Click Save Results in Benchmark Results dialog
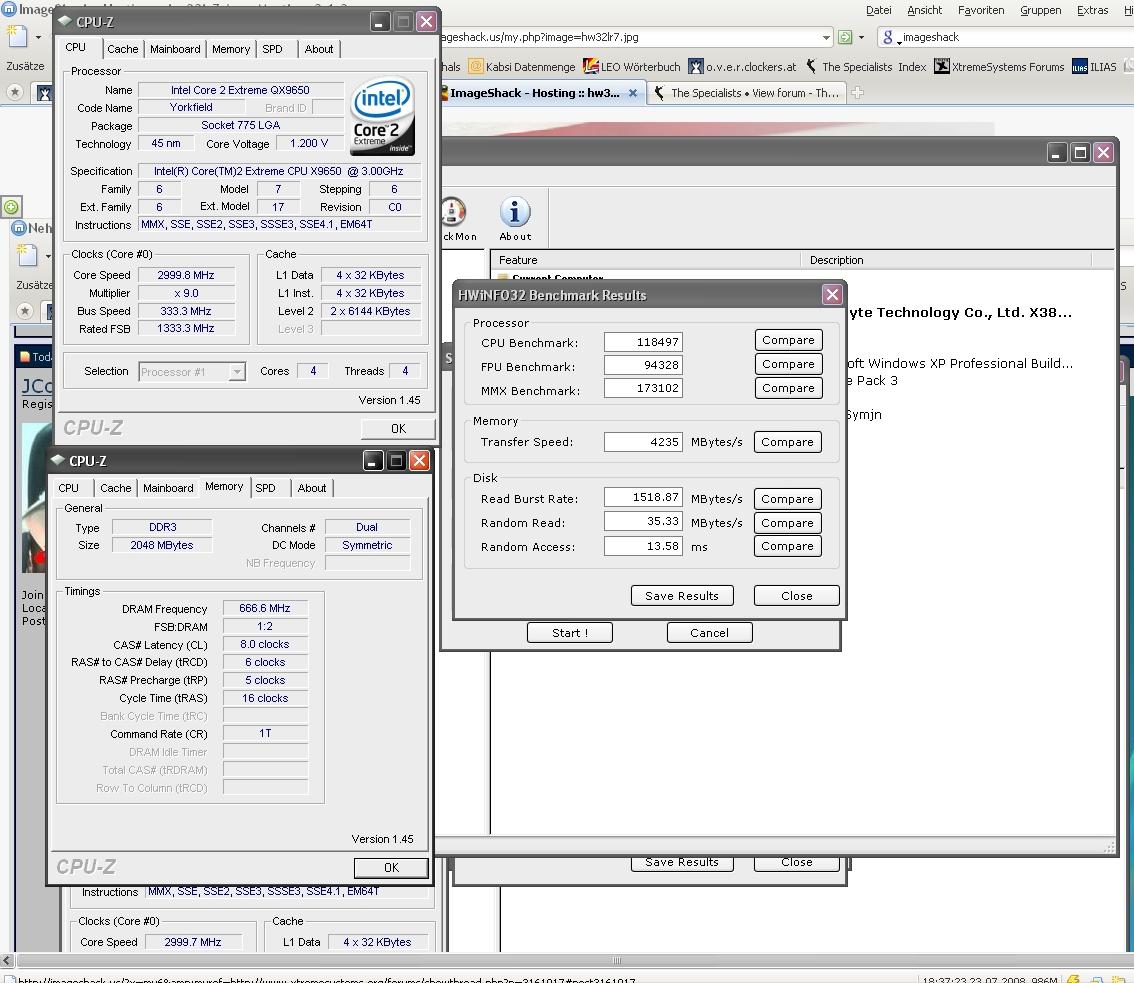1134x983 pixels. pos(682,596)
